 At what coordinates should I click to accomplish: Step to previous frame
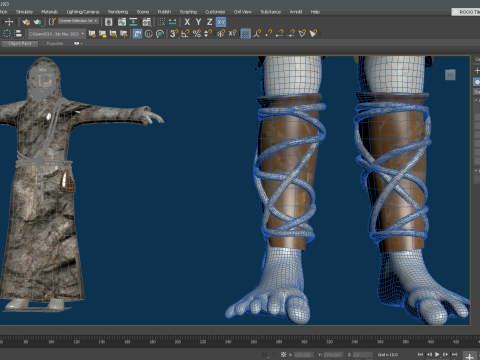tap(429, 354)
